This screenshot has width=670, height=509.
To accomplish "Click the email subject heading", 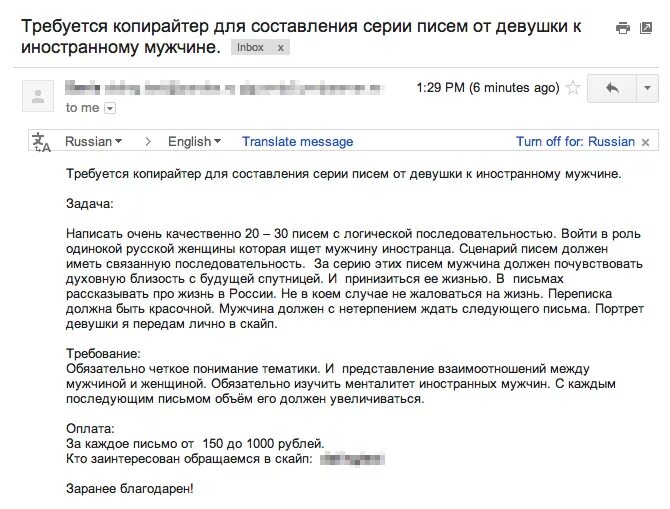I will [x=301, y=36].
